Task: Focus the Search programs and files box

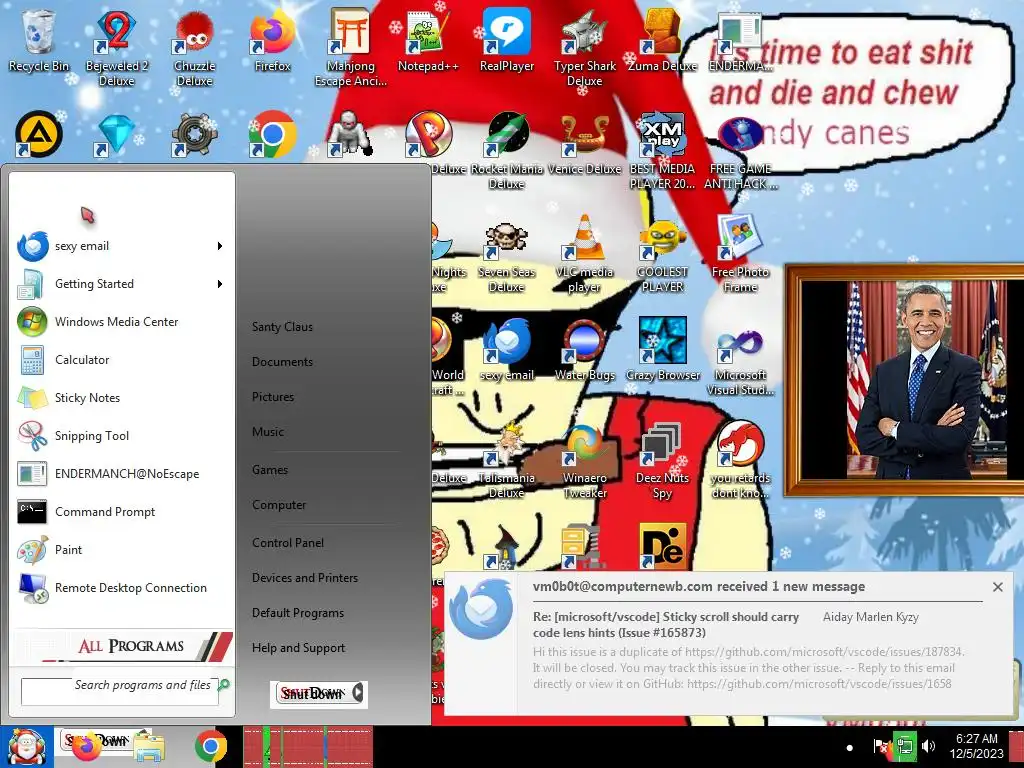Action: 120,691
